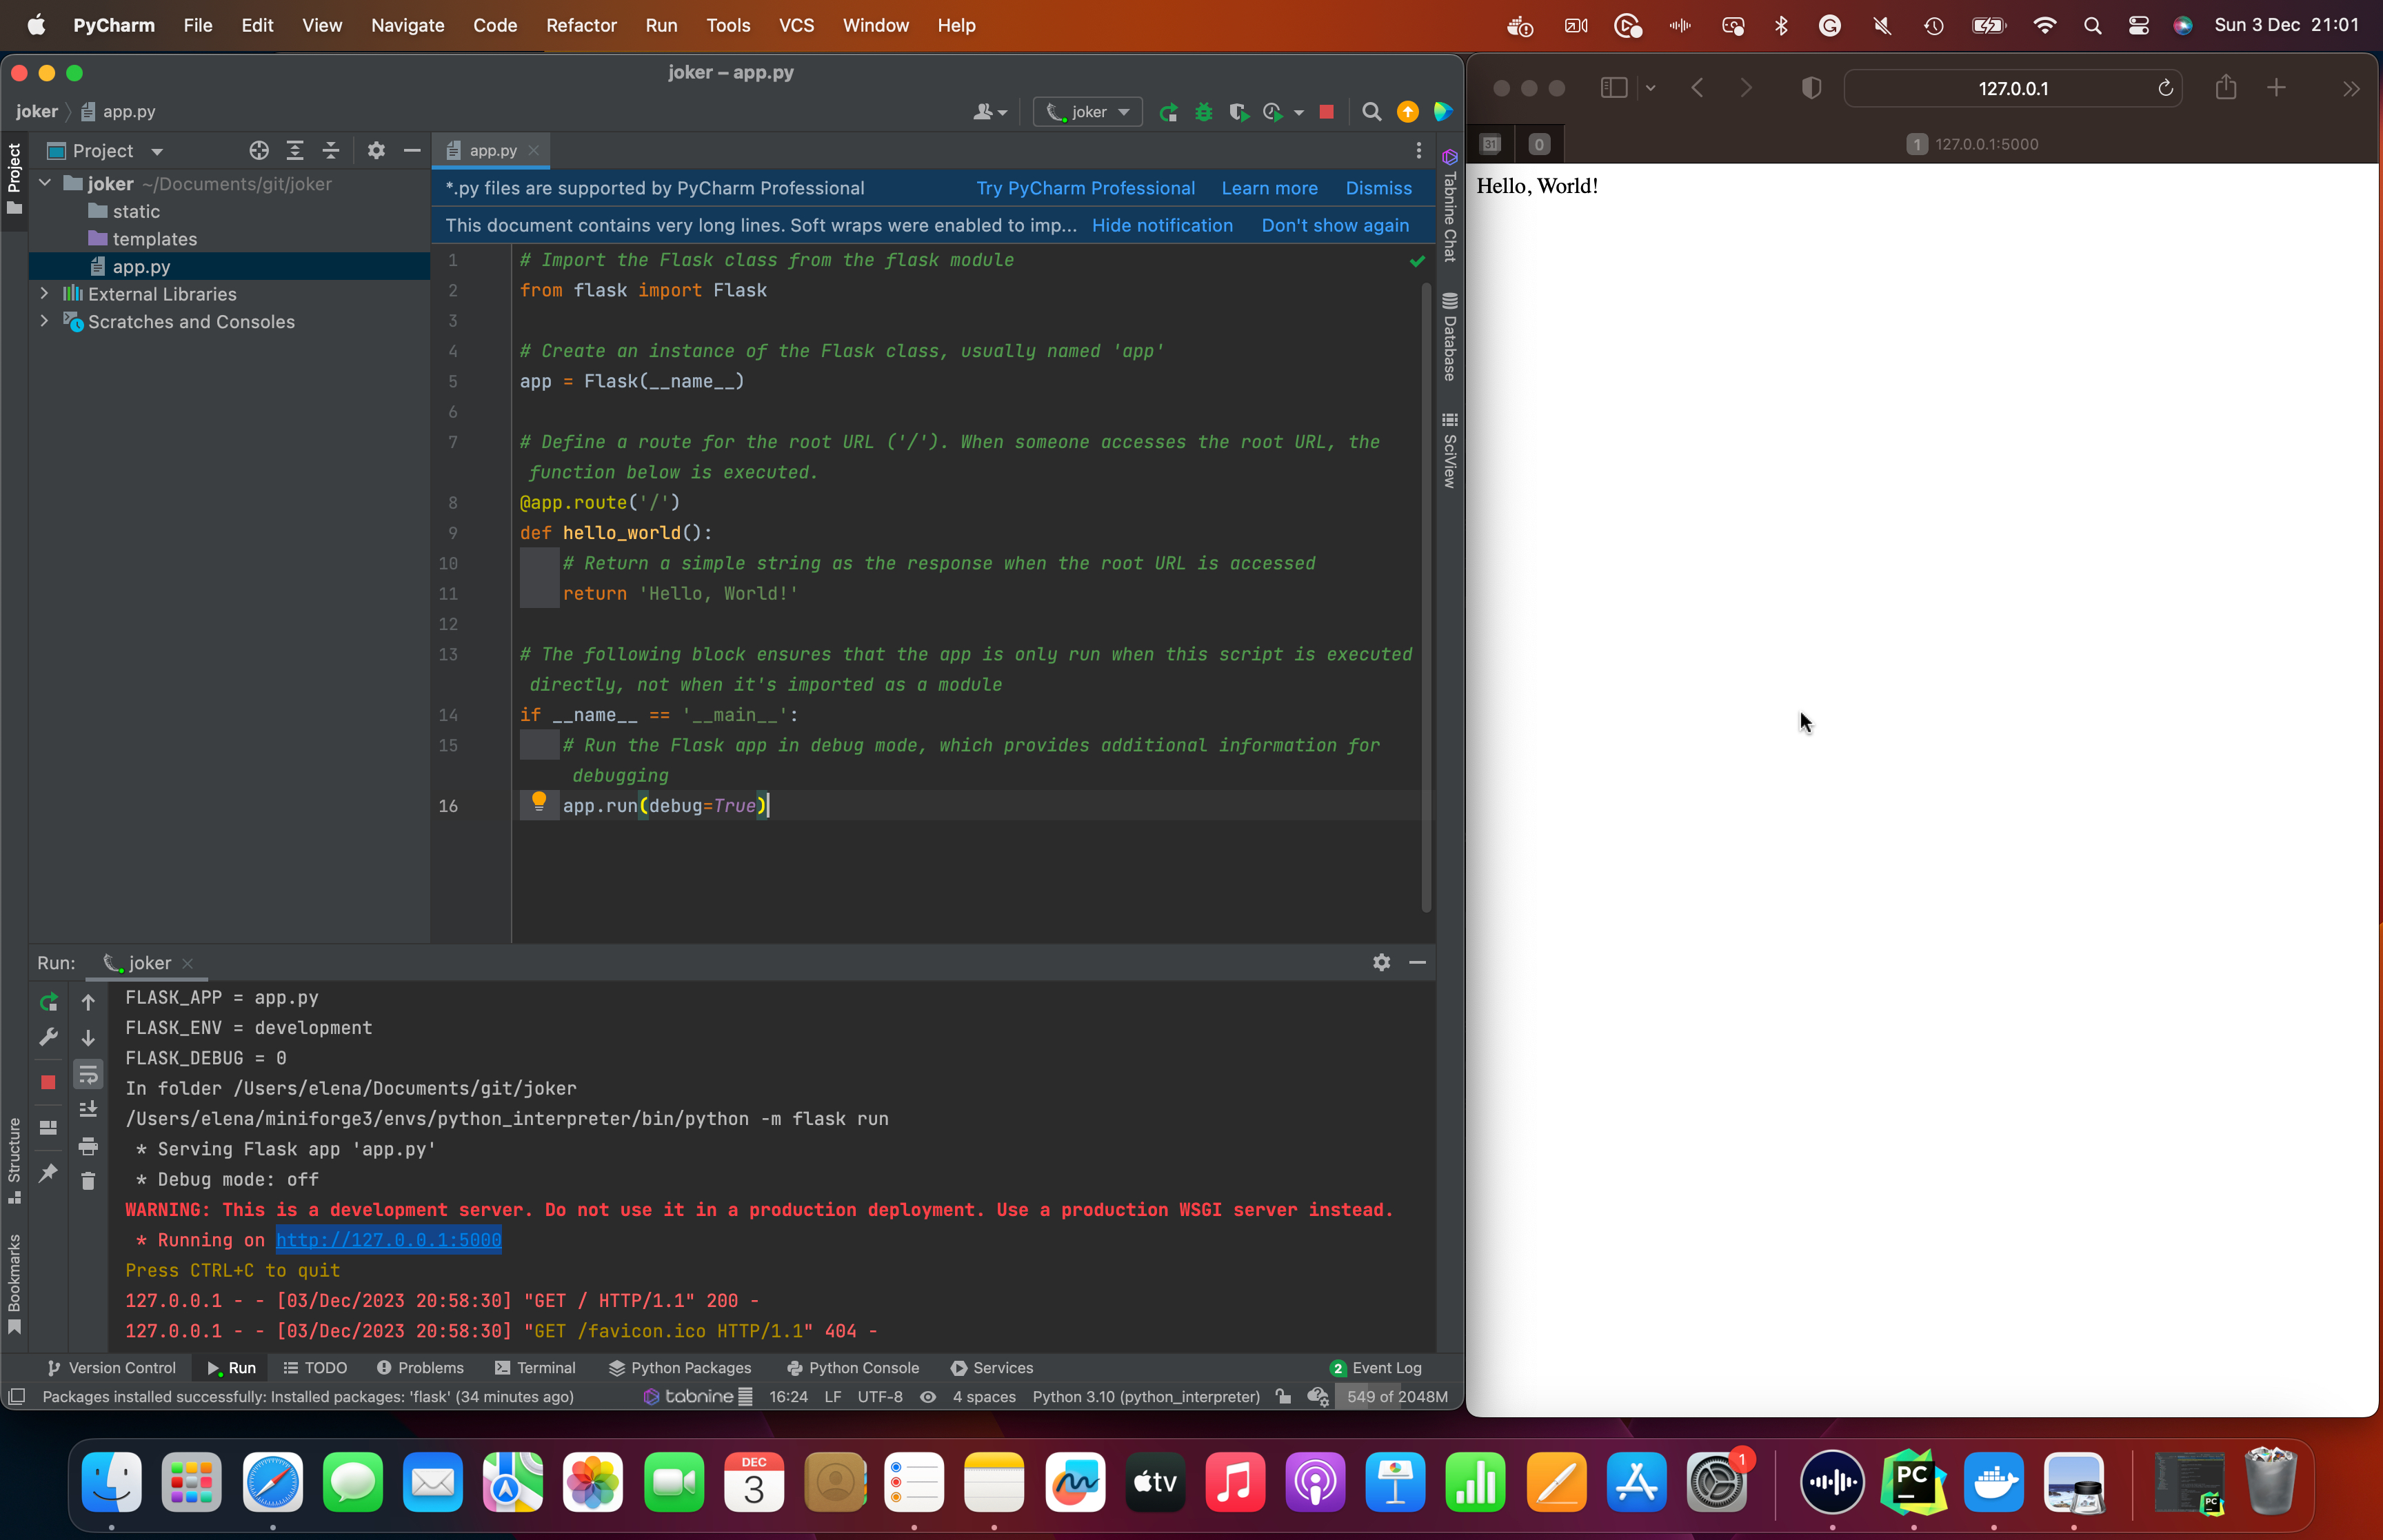Switch to the Python Console tab
This screenshot has height=1540, width=2383.
(x=852, y=1367)
